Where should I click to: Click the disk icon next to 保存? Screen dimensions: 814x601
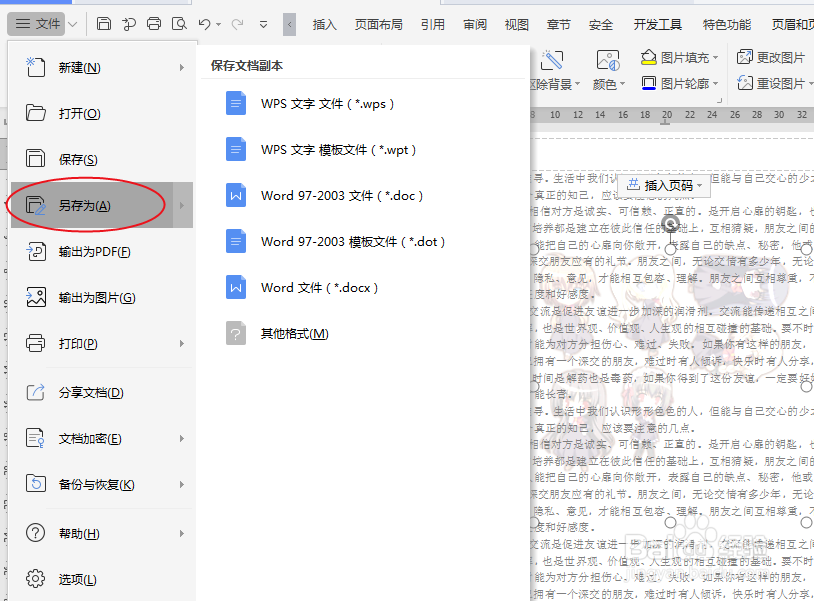36,158
